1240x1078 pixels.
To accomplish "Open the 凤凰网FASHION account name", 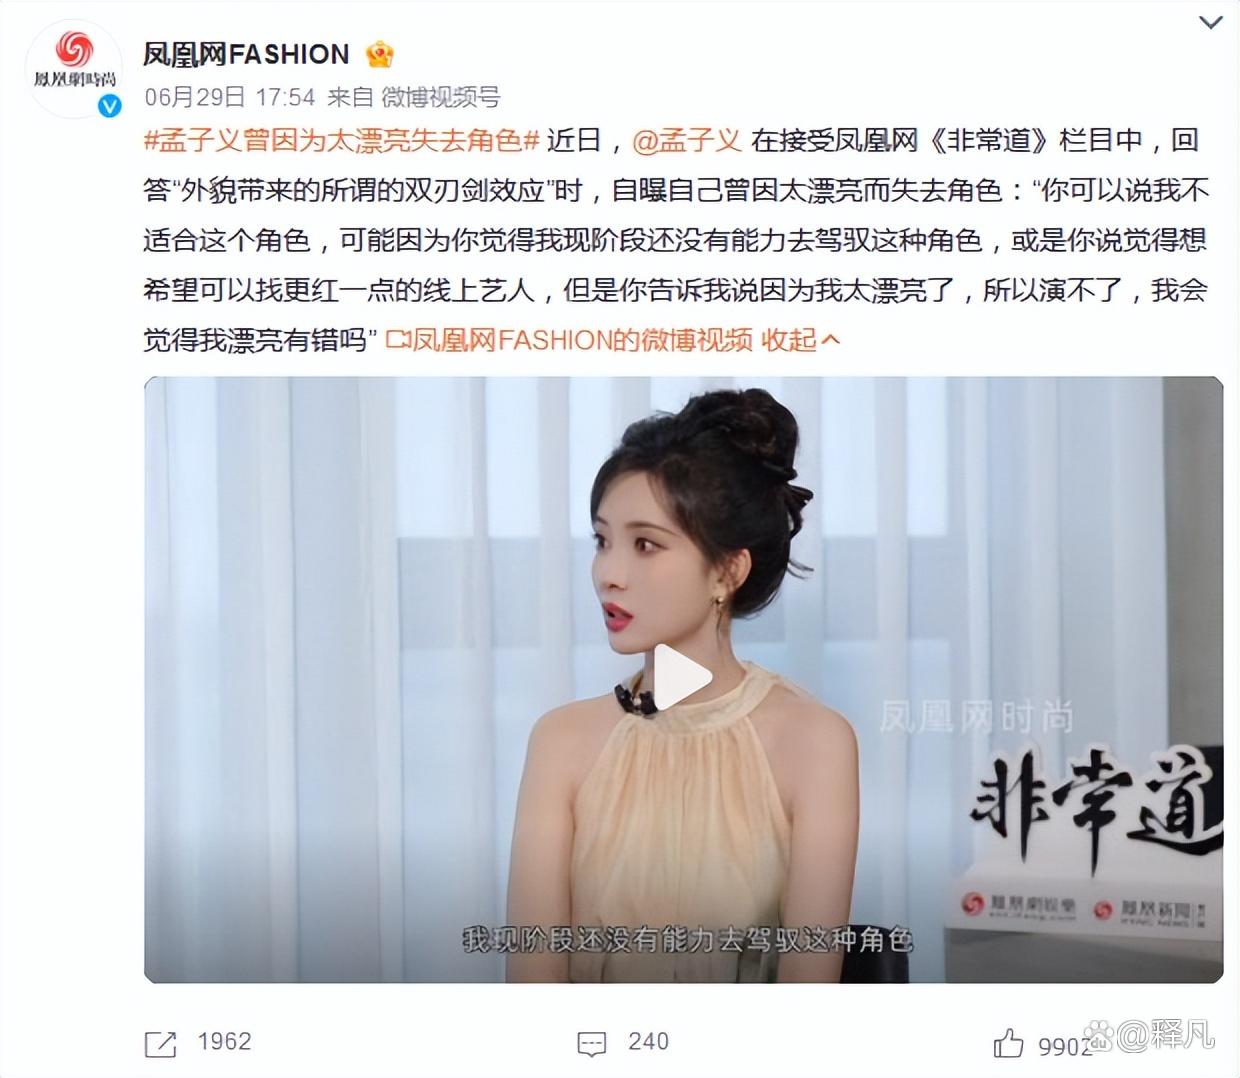I will pyautogui.click(x=246, y=54).
